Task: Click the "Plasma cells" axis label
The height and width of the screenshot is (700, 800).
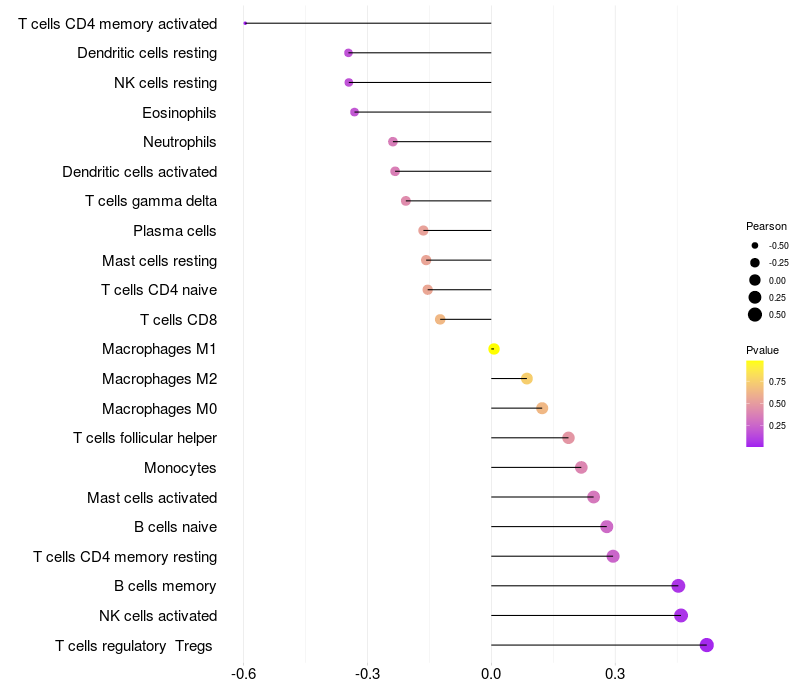Action: (175, 231)
